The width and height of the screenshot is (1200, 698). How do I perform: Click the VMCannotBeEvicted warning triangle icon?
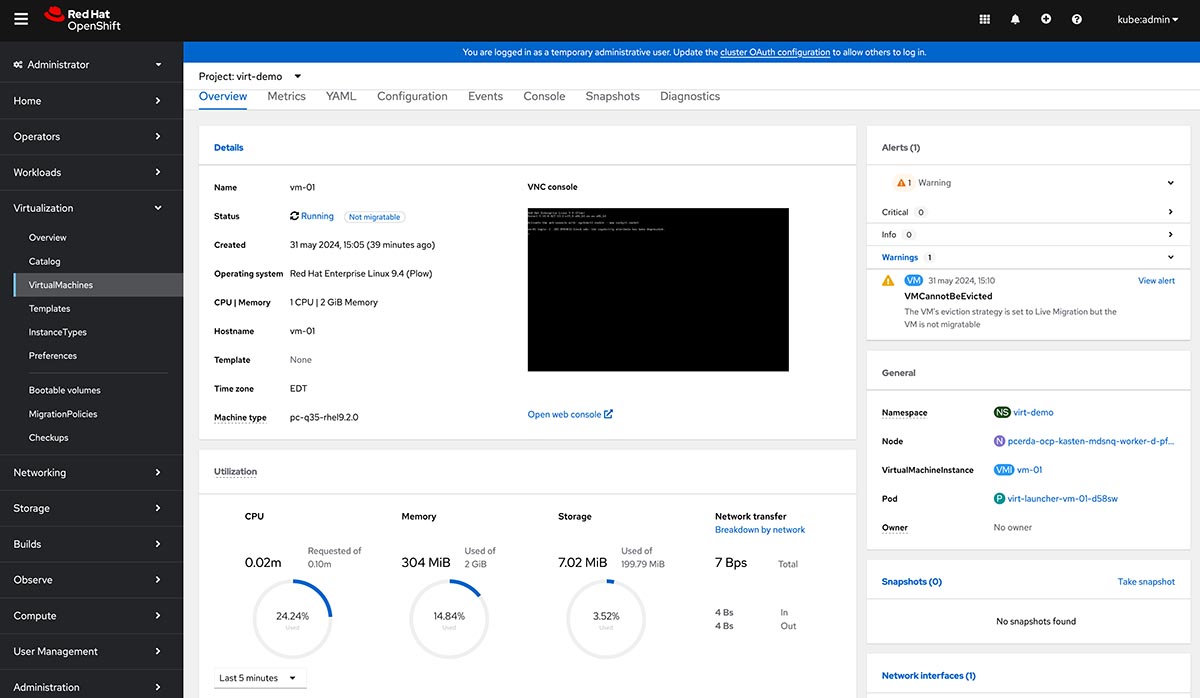tap(888, 281)
